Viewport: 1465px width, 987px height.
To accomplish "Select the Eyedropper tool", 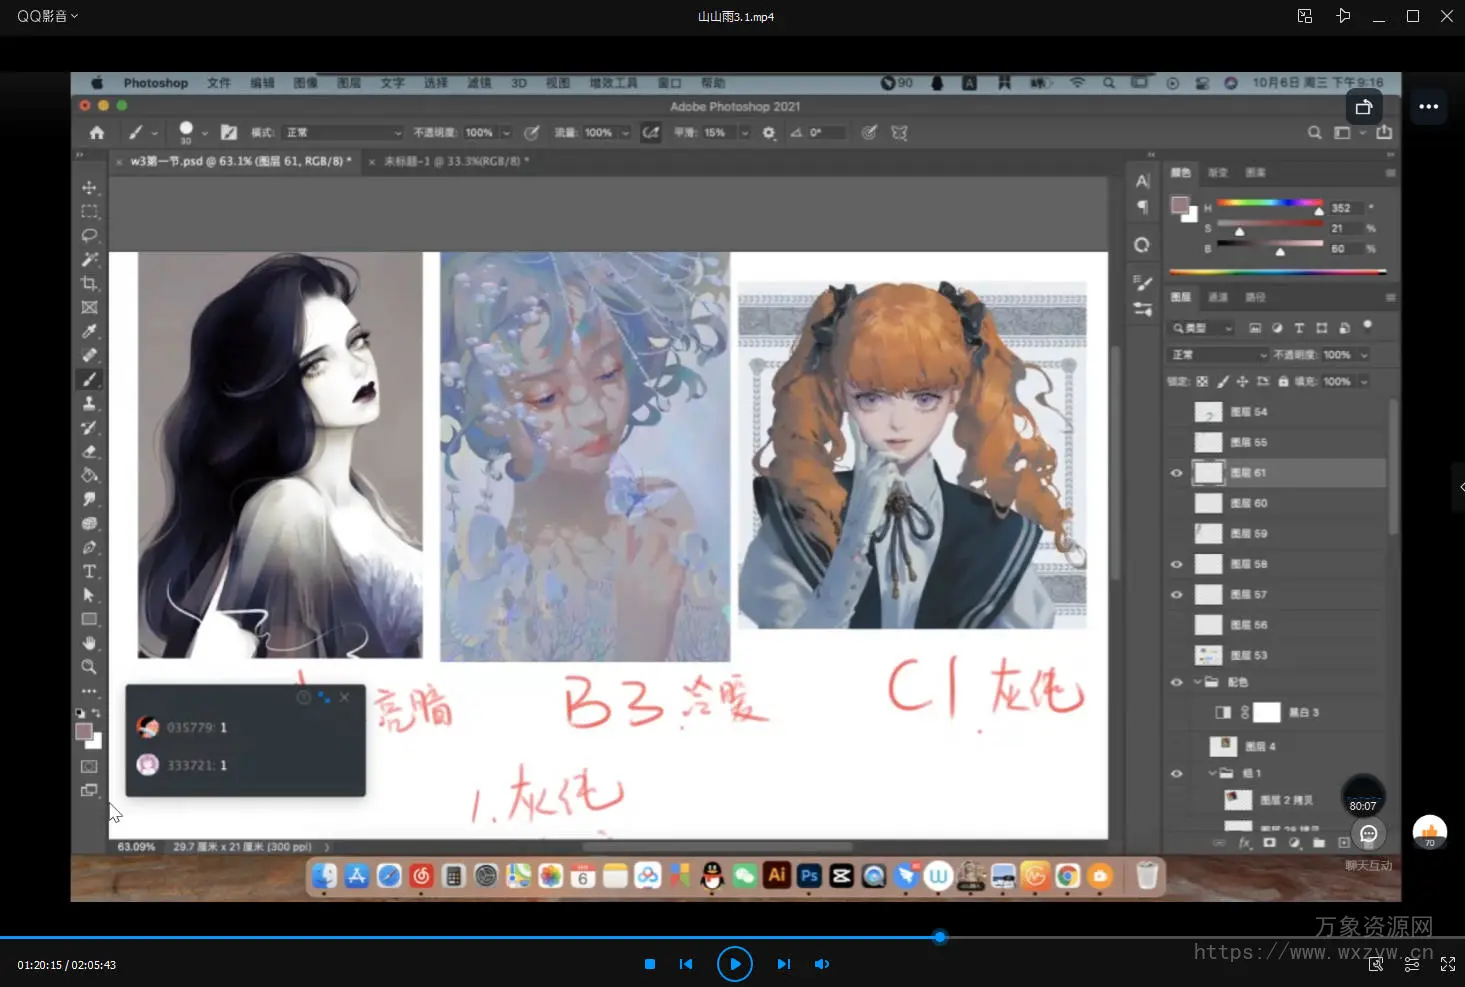I will [x=89, y=331].
